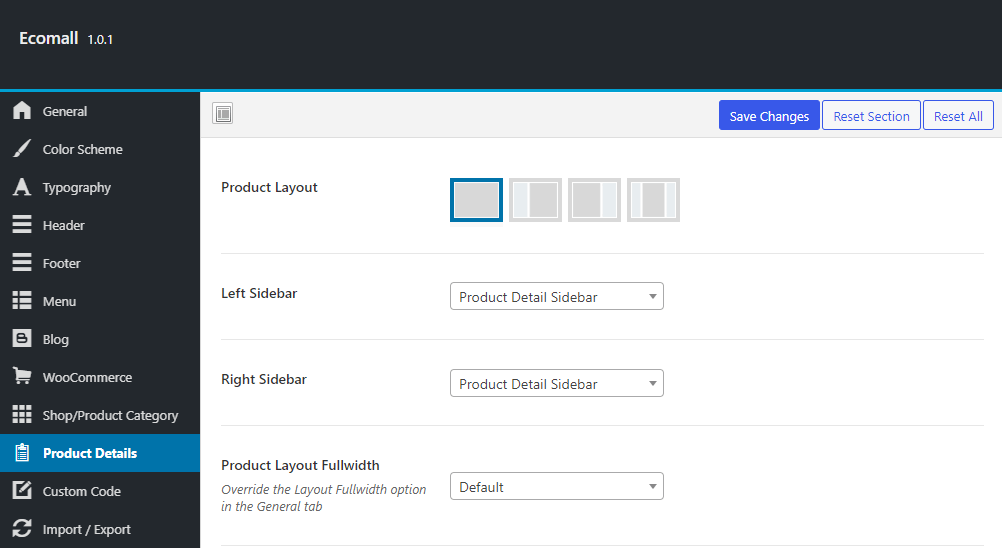
Task: Click the Ecomall theme title
Action: [x=49, y=38]
